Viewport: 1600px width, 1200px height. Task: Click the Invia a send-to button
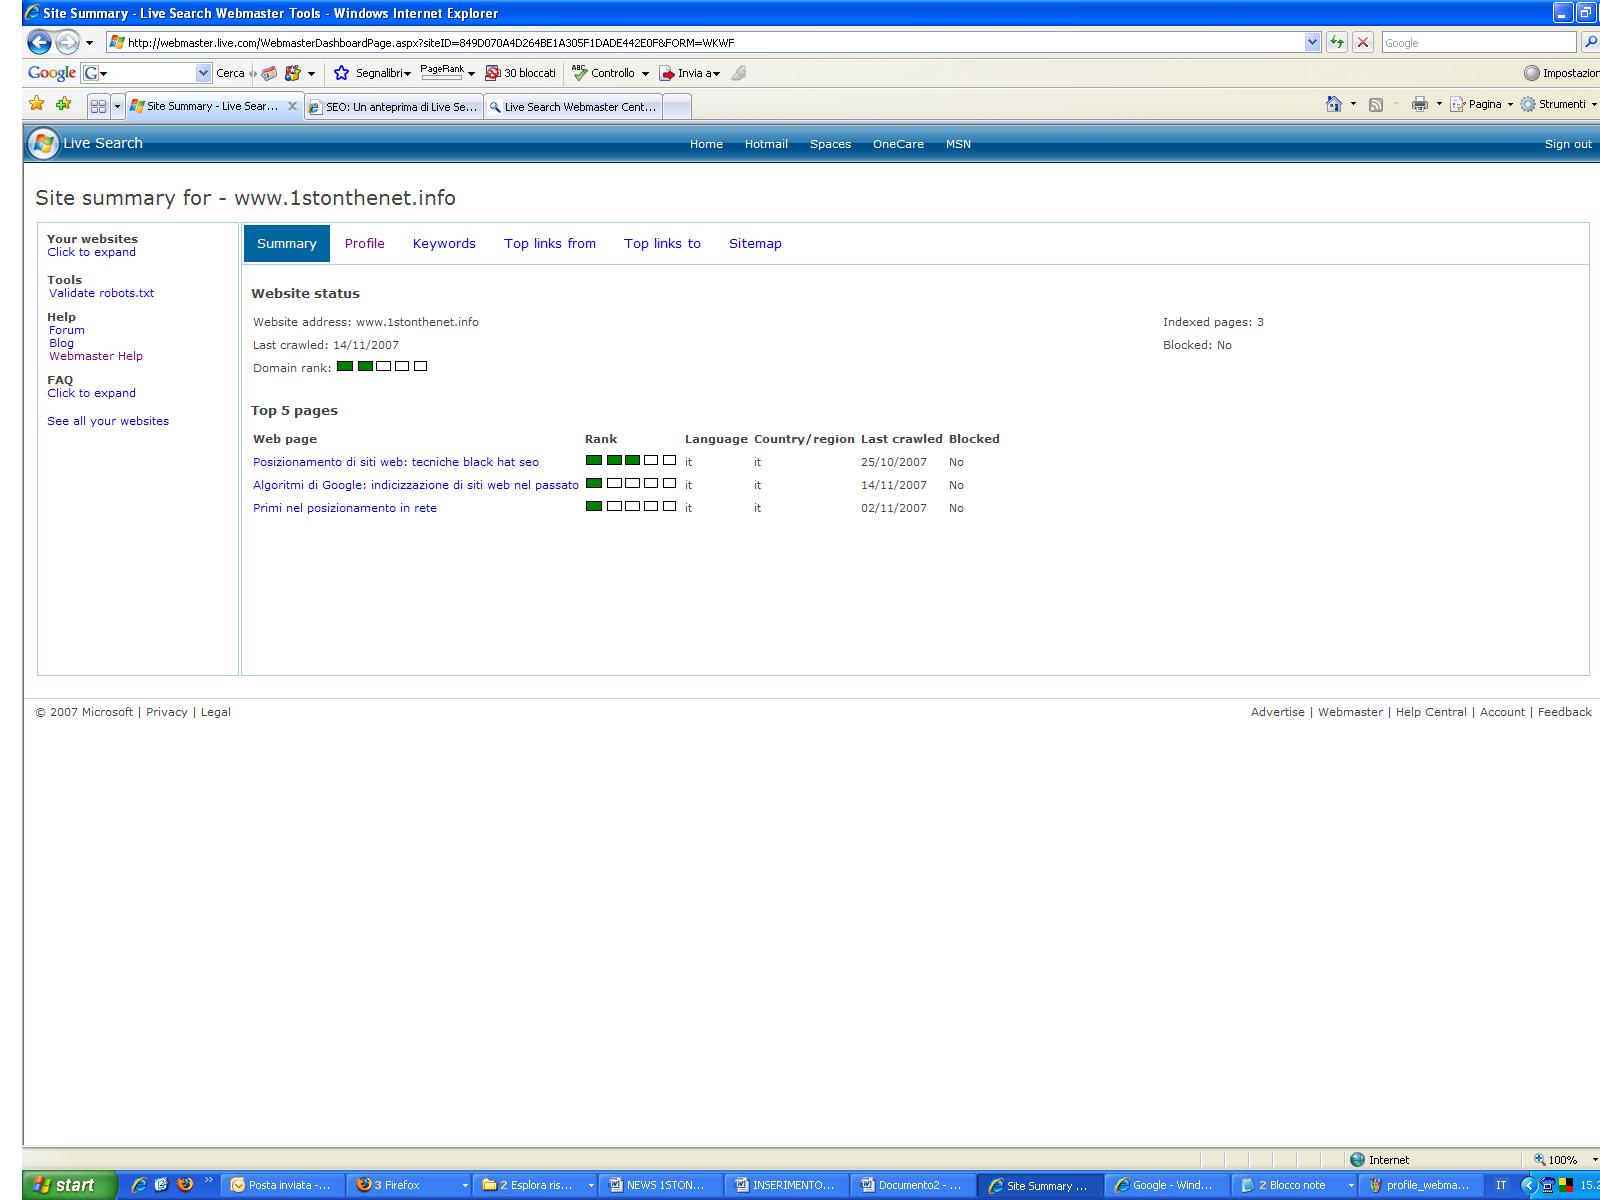click(689, 73)
